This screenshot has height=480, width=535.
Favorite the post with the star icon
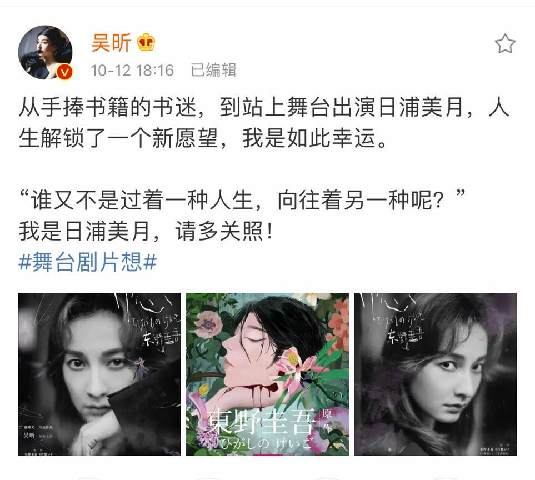pyautogui.click(x=505, y=44)
